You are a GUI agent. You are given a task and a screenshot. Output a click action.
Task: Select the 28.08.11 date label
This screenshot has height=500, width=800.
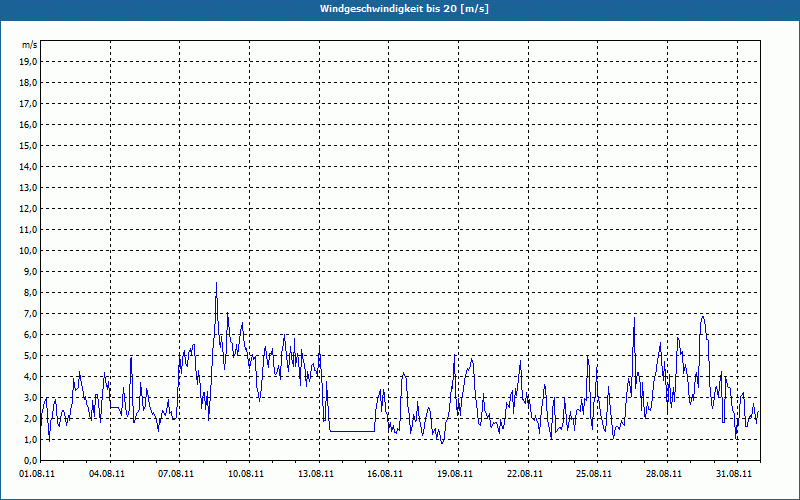point(664,473)
